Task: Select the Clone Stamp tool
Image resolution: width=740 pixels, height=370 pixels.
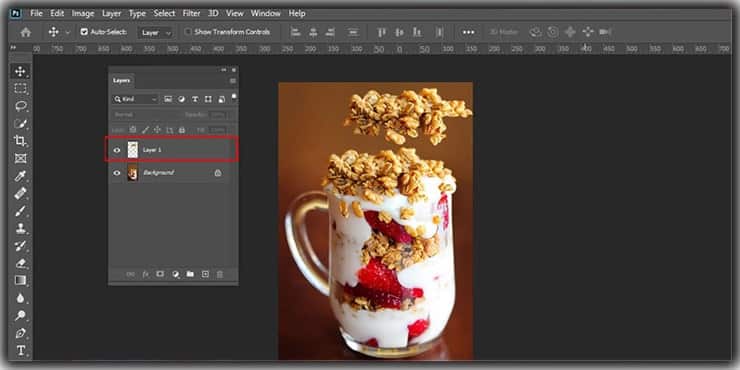Action: point(20,228)
